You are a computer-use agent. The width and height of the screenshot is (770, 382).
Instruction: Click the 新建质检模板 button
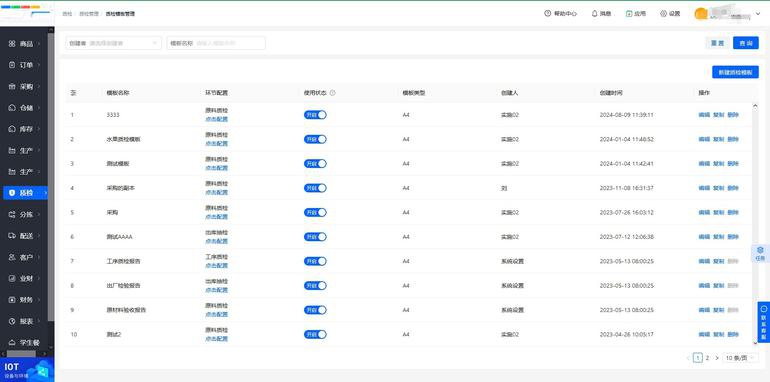tap(735, 72)
